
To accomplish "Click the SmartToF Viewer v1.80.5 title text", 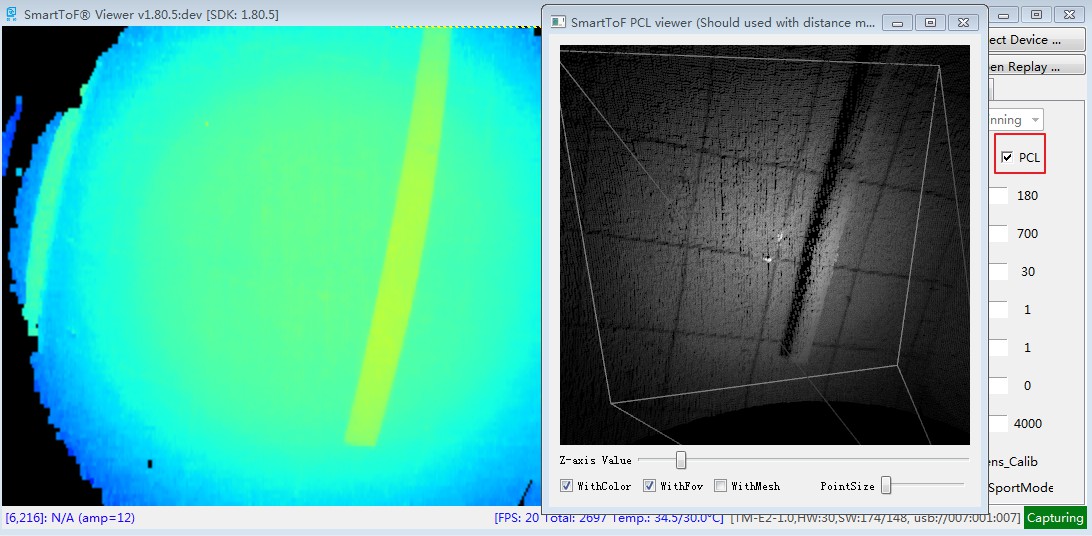I will [151, 14].
